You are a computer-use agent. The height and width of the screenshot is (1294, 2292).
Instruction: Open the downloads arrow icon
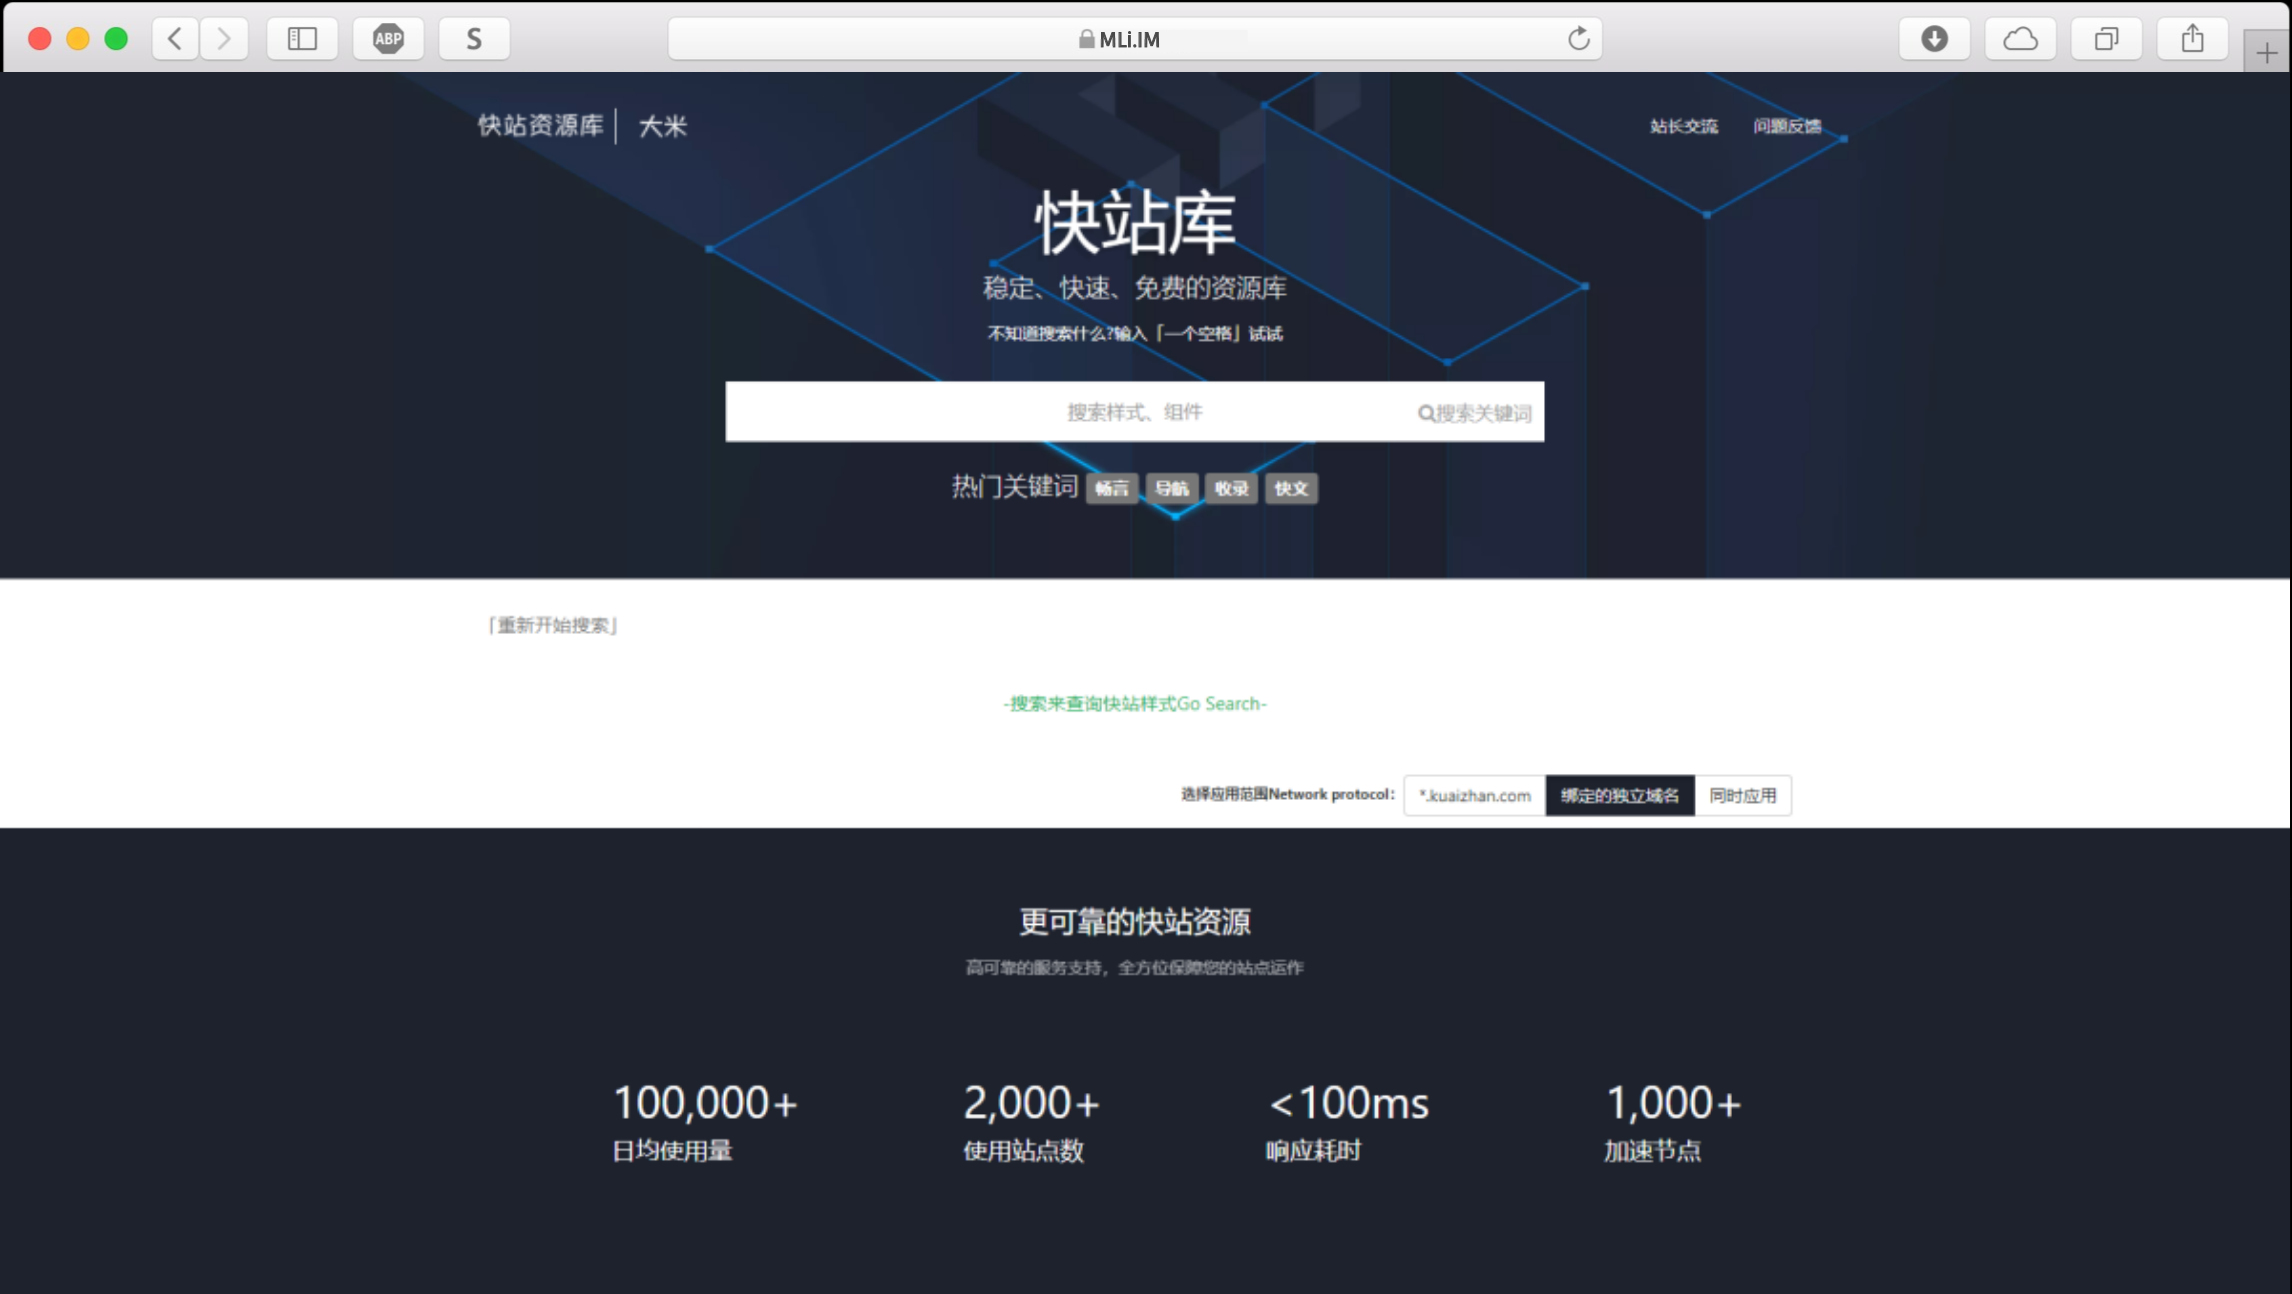(1934, 39)
